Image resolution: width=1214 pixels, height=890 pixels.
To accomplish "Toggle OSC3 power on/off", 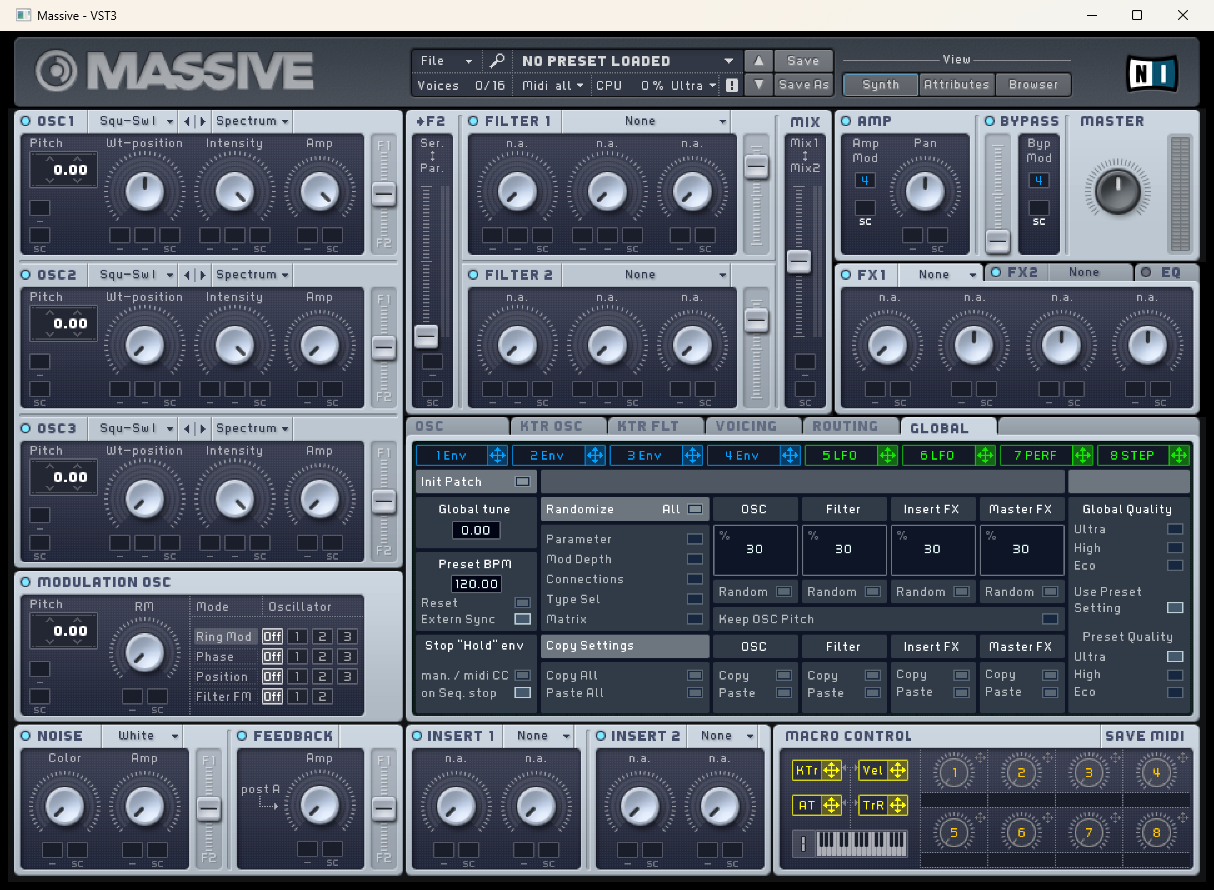I will point(26,428).
